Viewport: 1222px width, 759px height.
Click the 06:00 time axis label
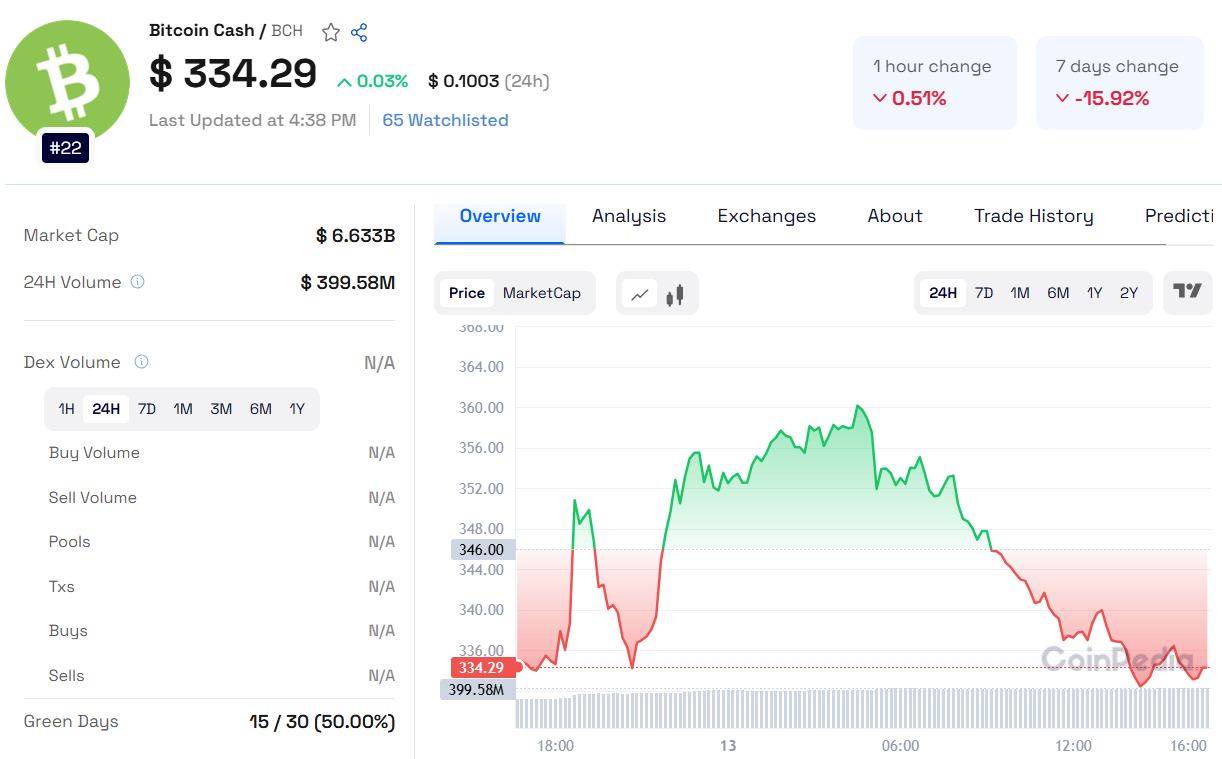(x=900, y=746)
